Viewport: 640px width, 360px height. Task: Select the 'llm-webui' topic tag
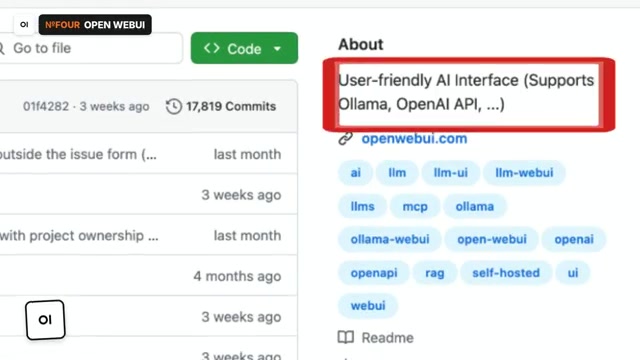pos(524,173)
